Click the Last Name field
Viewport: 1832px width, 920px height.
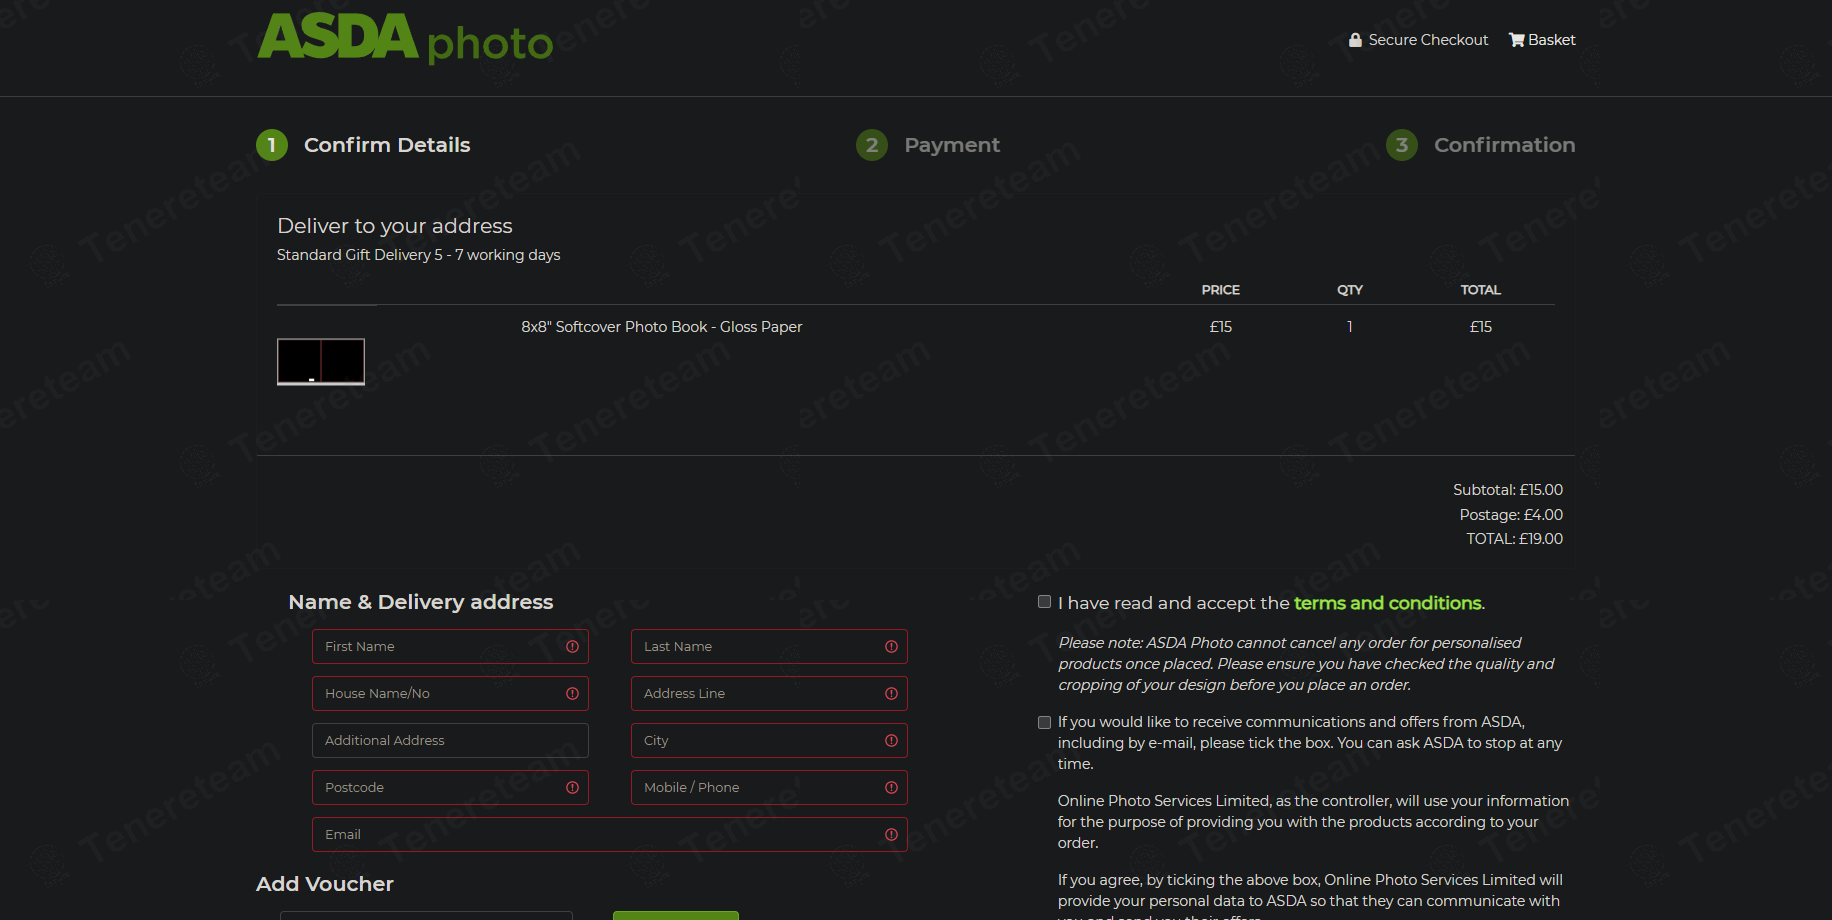click(769, 647)
